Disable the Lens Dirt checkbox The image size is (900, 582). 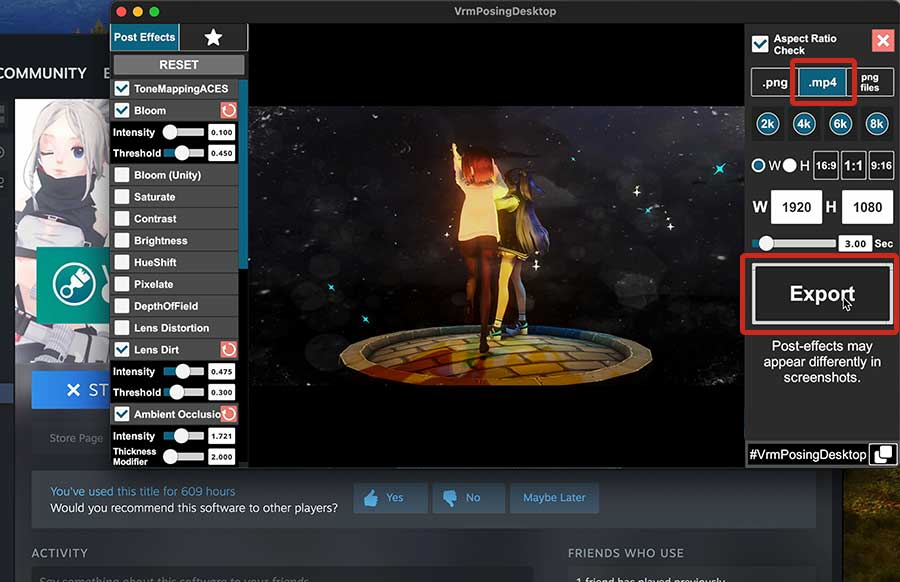coord(122,350)
